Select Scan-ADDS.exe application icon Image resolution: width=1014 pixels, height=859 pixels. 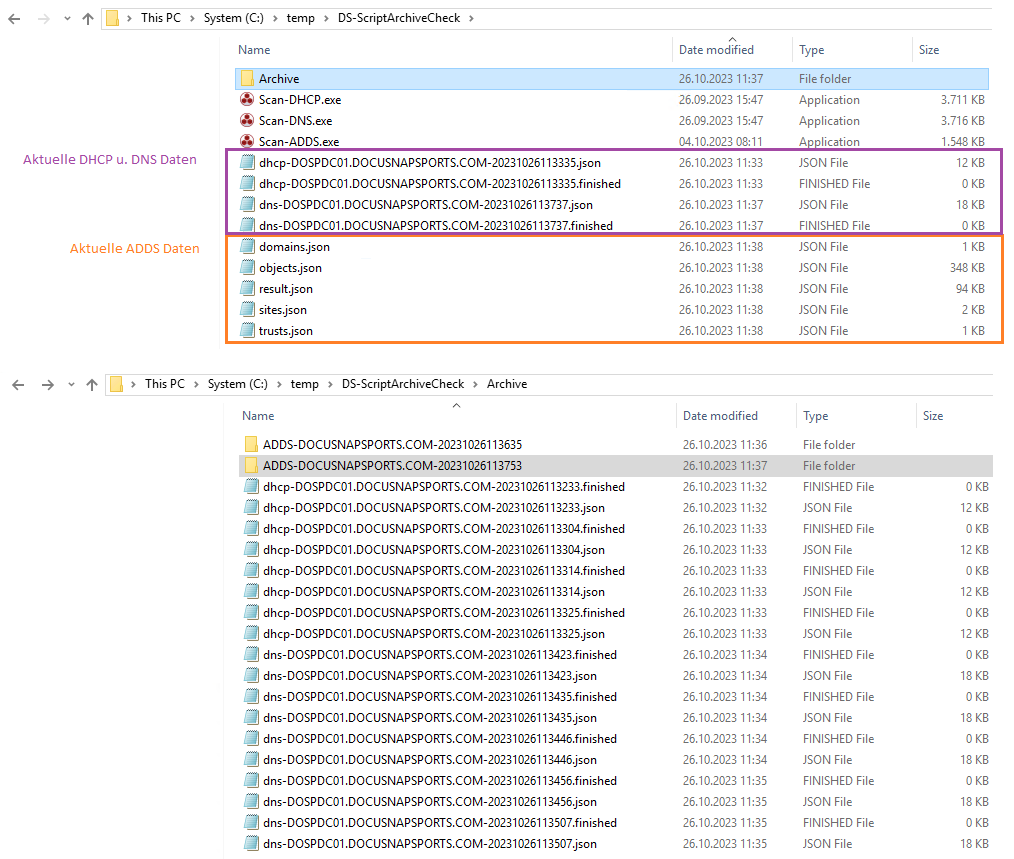[x=247, y=140]
